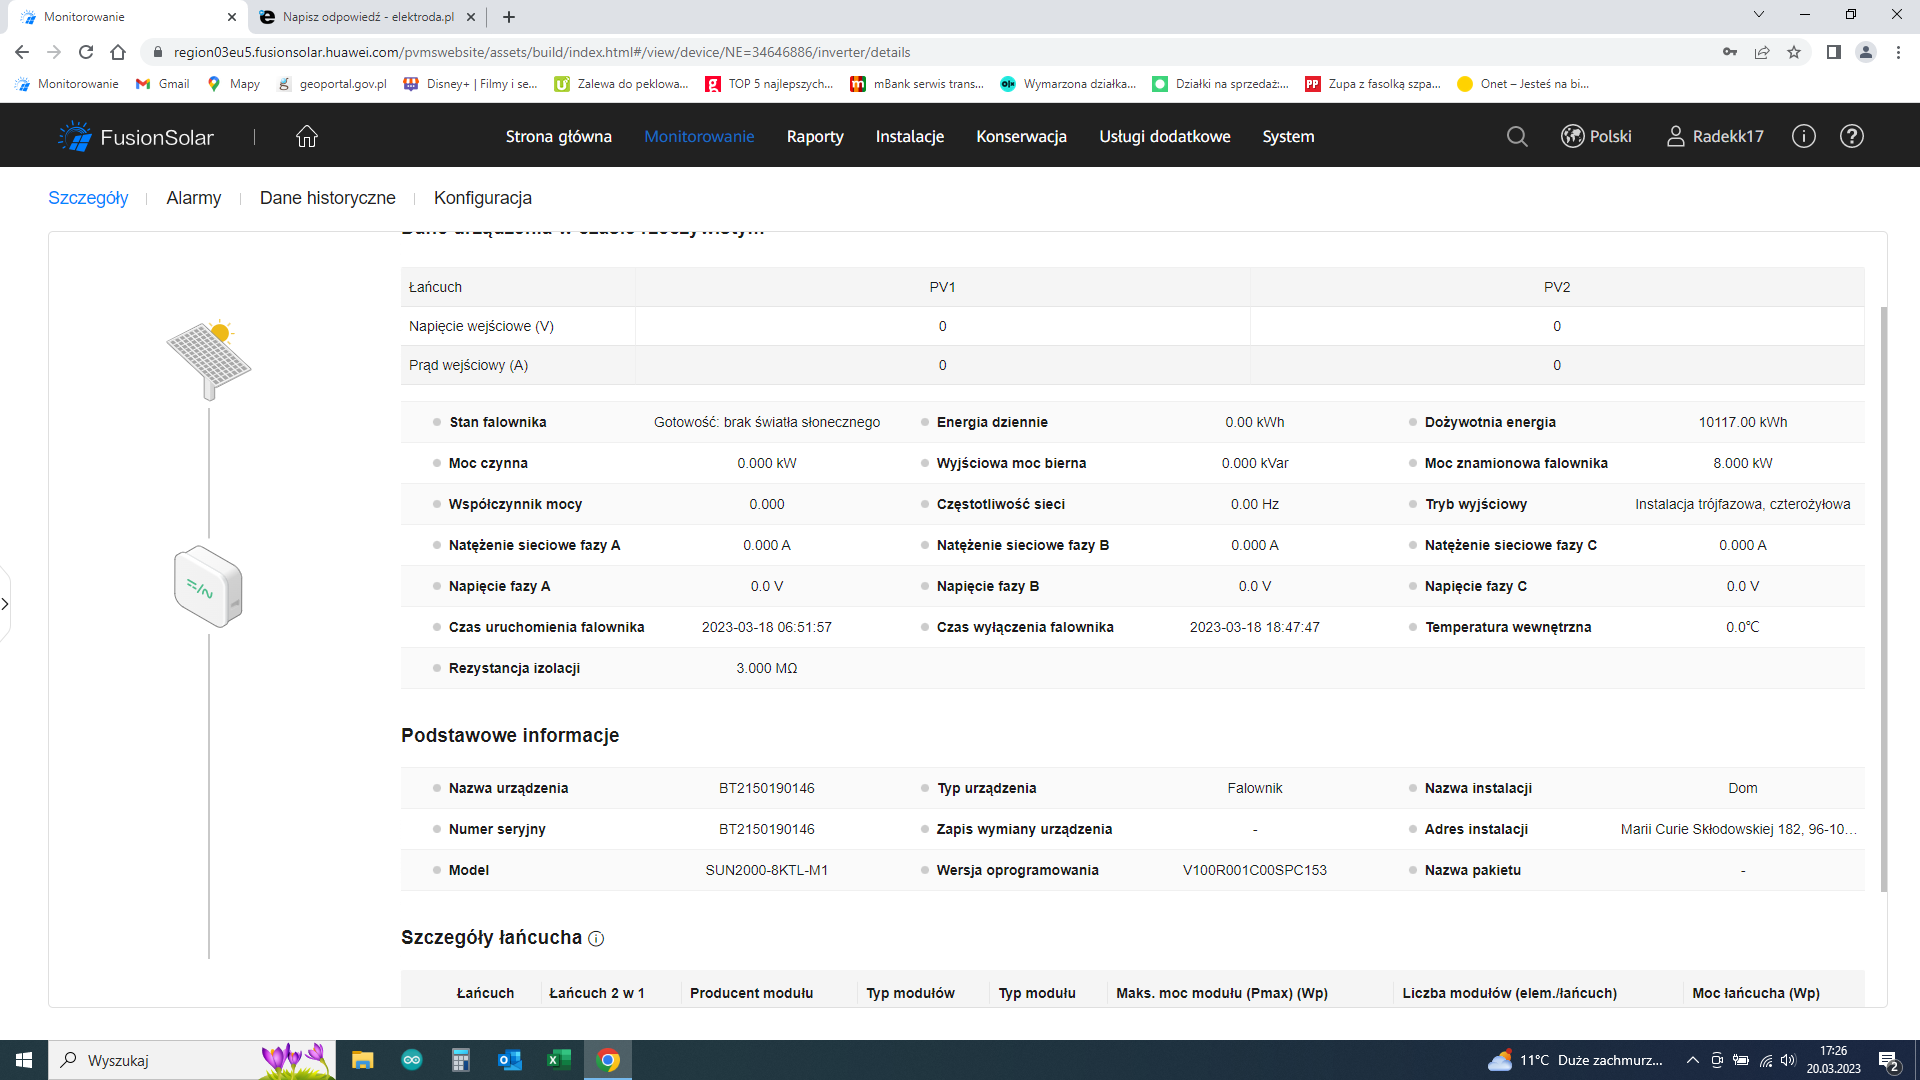Change language via Polski globe selector
The image size is (1920, 1080).
coord(1596,136)
